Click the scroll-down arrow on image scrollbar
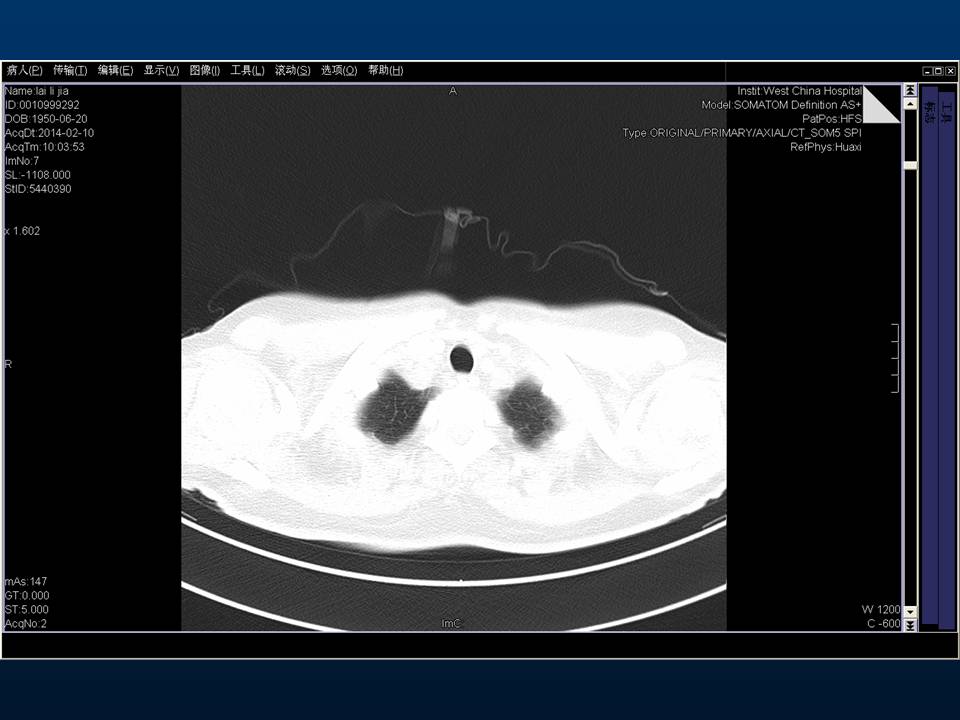Viewport: 960px width, 720px height. click(x=910, y=610)
